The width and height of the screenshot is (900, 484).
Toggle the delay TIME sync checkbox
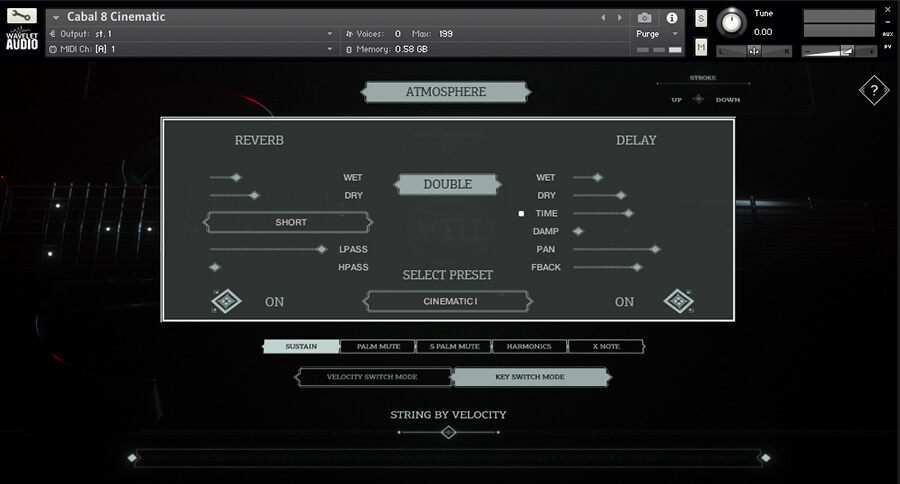point(521,214)
